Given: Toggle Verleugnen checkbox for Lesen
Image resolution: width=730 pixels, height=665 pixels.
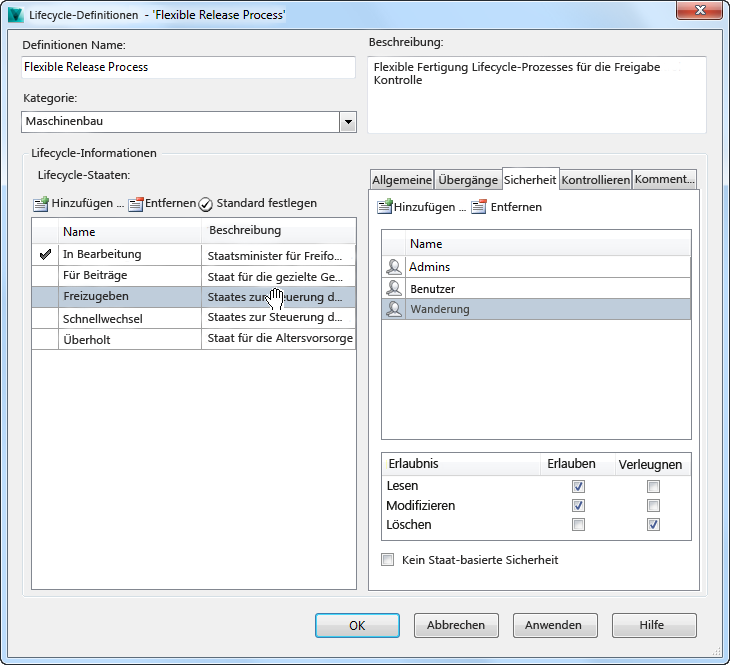Looking at the screenshot, I should (x=653, y=486).
